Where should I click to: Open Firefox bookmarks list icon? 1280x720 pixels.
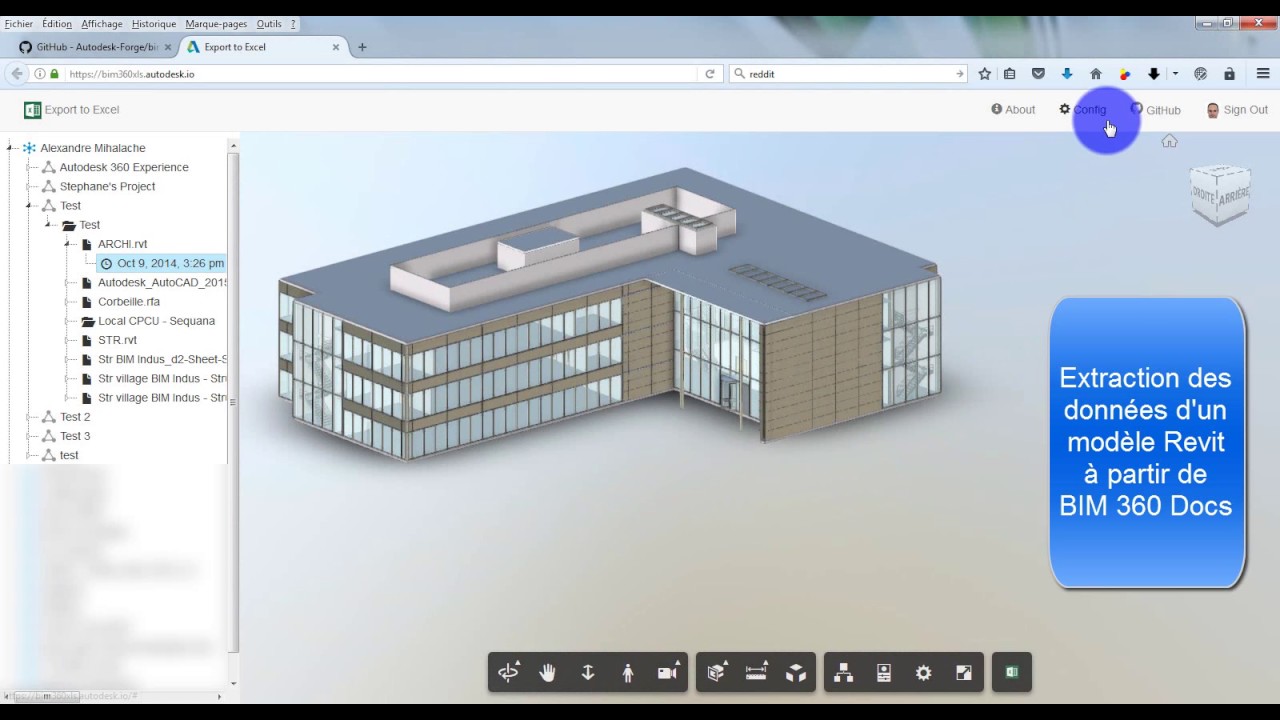click(1010, 74)
